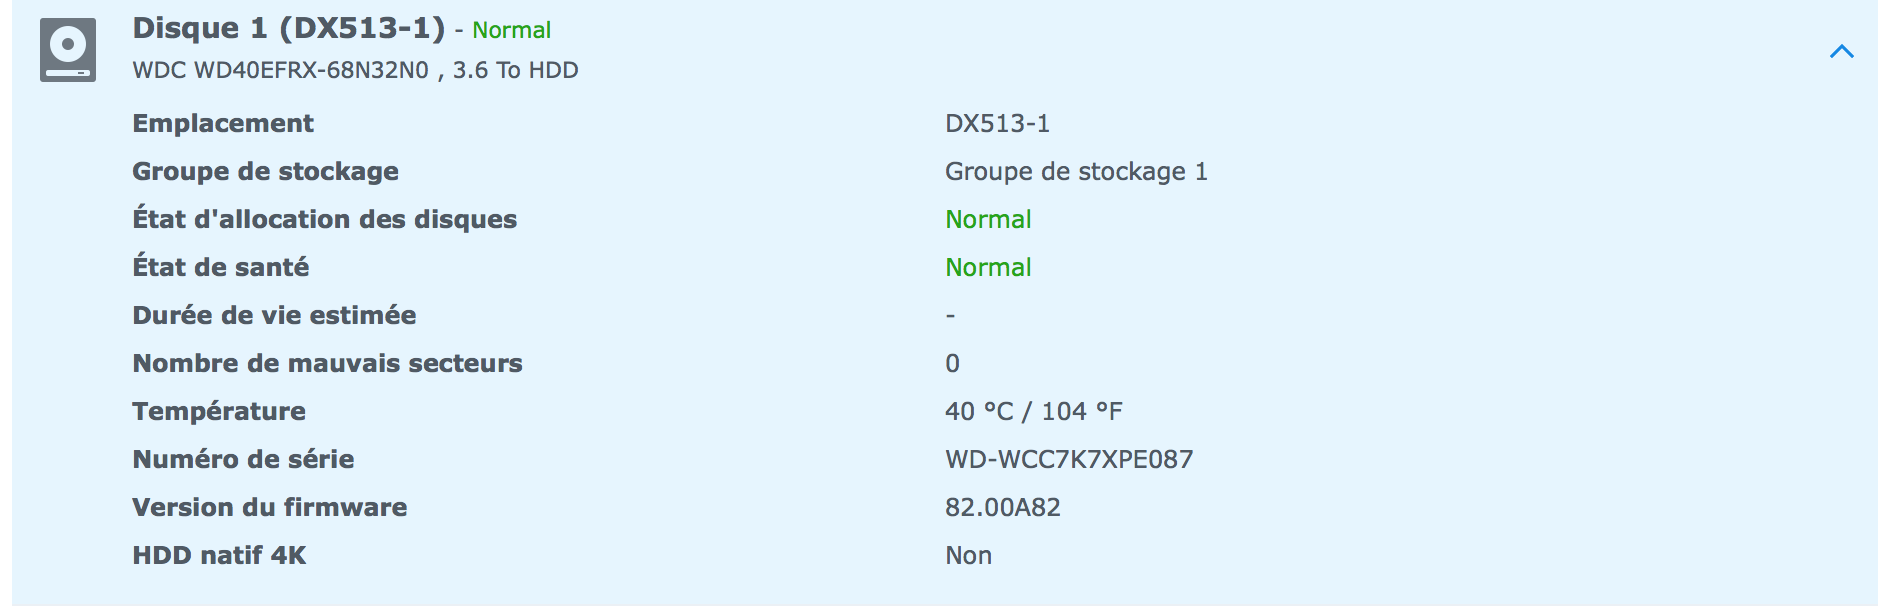
Task: Click the Emplacement label
Action: click(223, 123)
